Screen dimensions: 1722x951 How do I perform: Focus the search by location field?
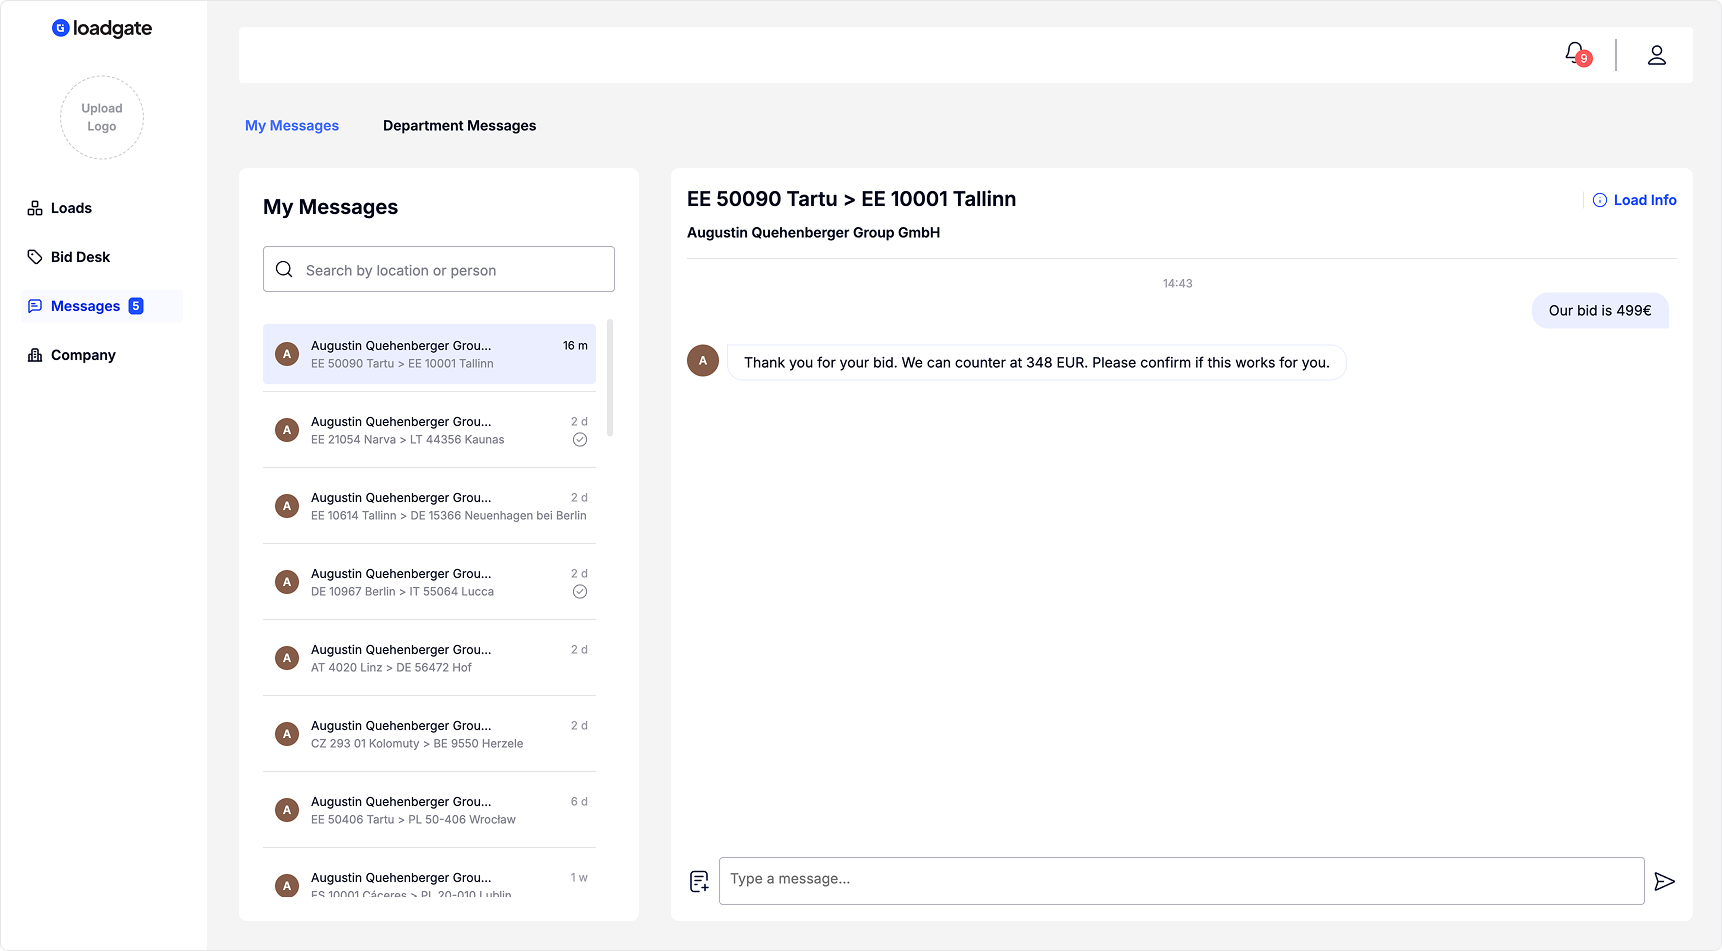click(x=450, y=270)
